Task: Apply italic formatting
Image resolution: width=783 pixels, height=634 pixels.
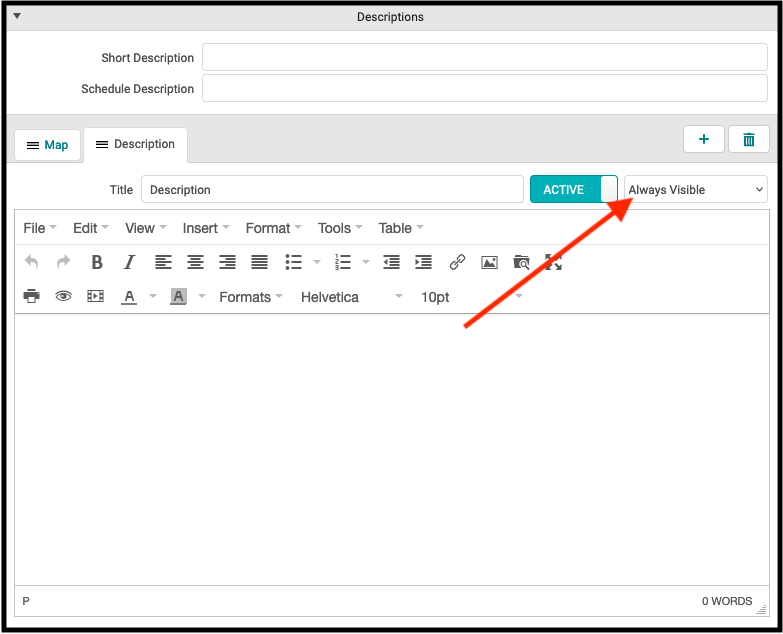Action: [129, 262]
